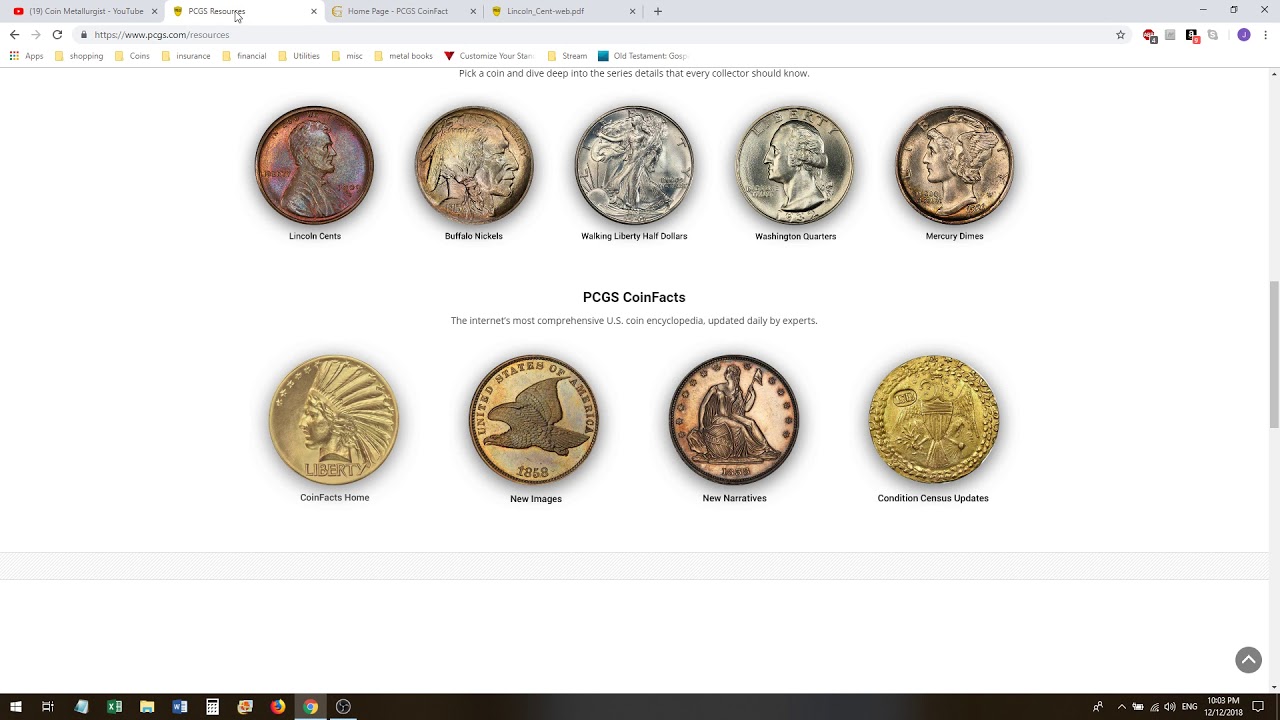Close the PCGS Resources tab
Image resolution: width=1280 pixels, height=720 pixels.
pos(314,11)
